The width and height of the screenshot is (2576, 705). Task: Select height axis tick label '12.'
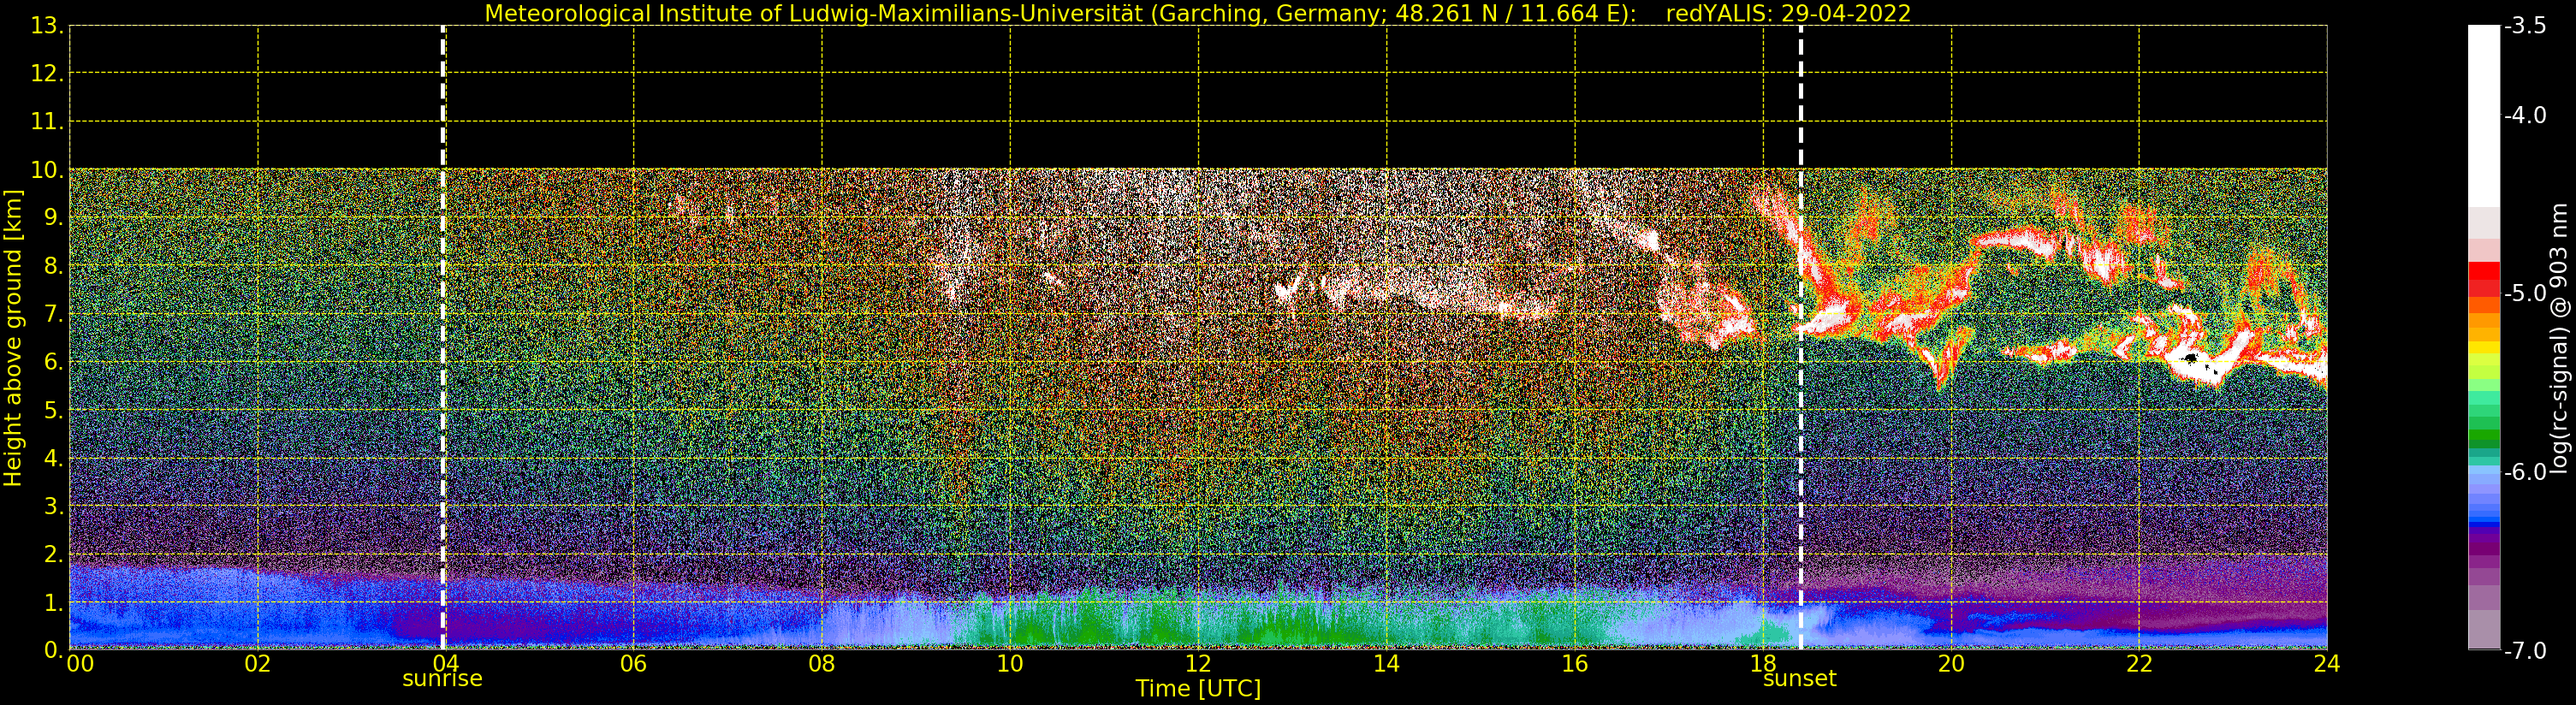[47, 74]
